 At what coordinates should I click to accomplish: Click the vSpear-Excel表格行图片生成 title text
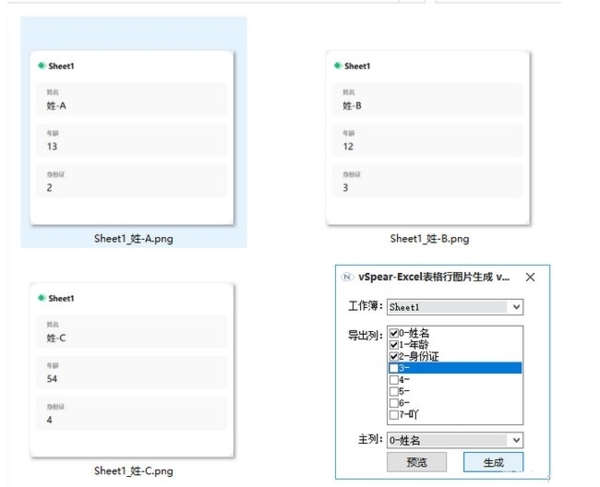click(434, 277)
